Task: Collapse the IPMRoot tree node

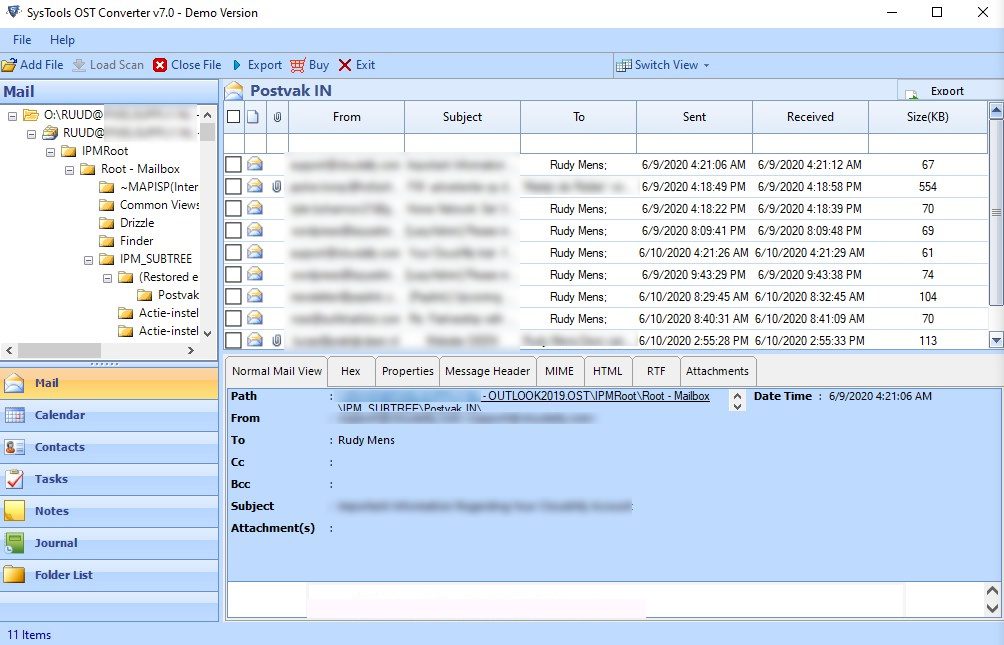Action: (x=51, y=152)
